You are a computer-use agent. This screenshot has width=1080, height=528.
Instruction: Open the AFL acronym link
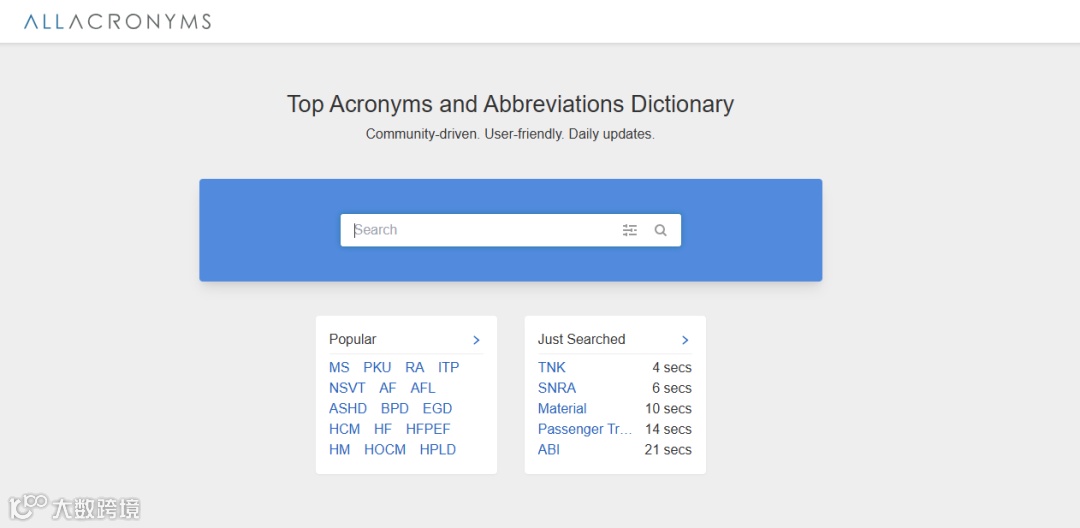click(423, 388)
